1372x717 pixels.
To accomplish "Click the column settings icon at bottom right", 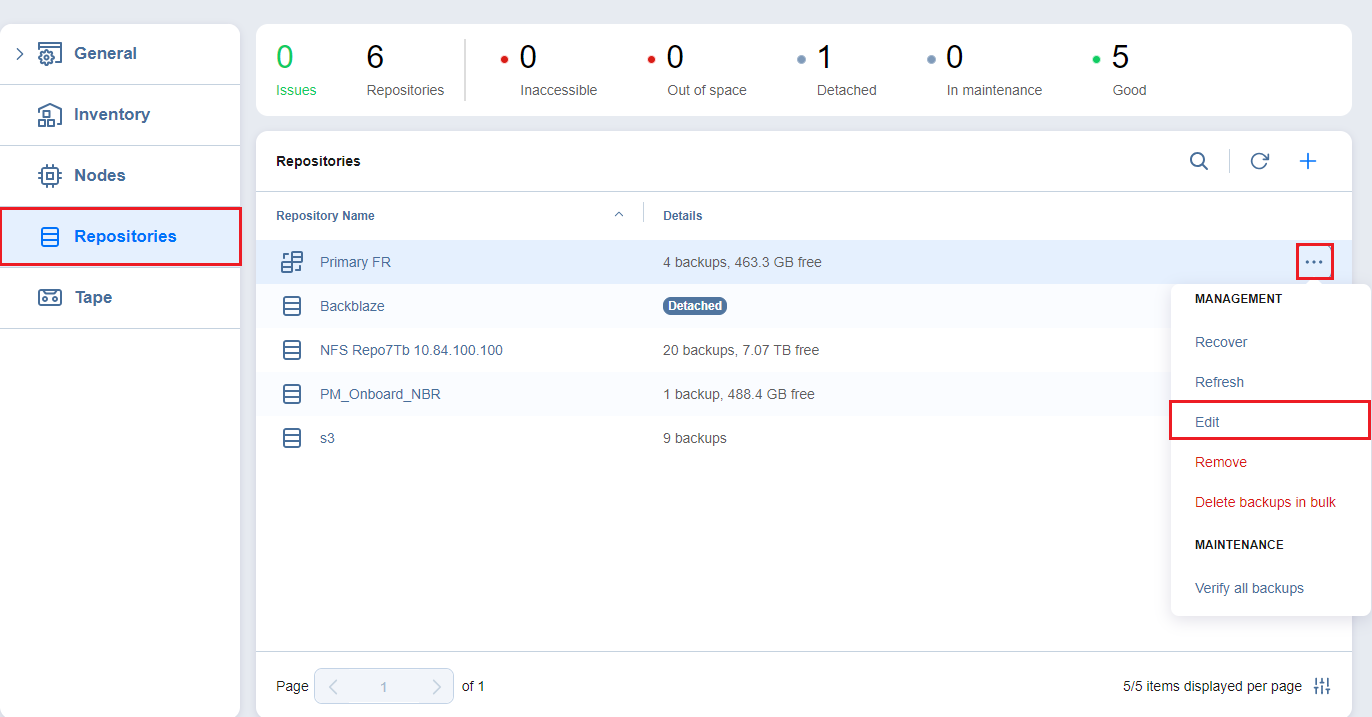I will coord(1322,686).
